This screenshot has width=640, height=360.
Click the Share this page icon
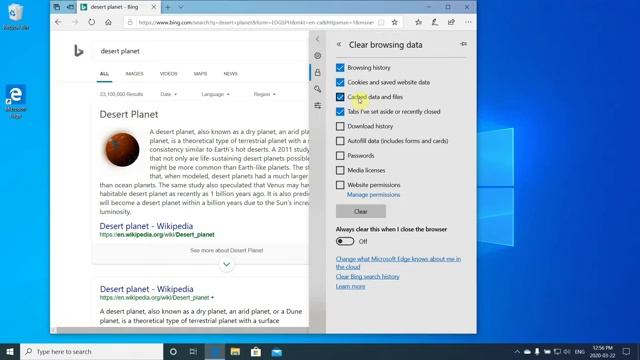click(451, 22)
